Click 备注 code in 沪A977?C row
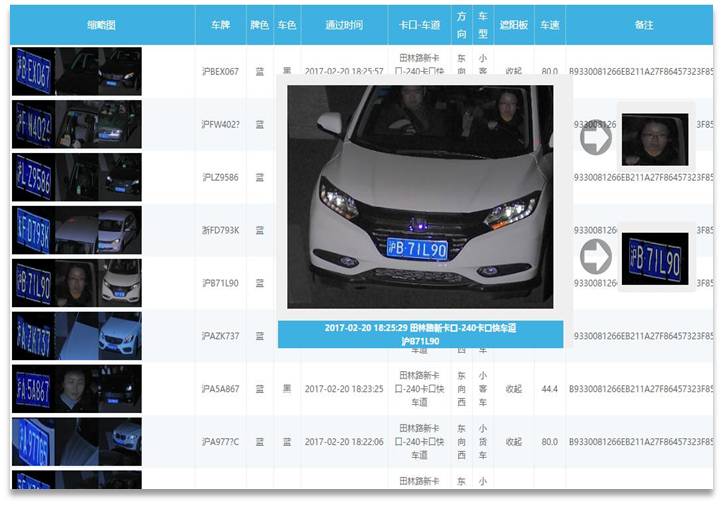Image resolution: width=723 pixels, height=505 pixels. tap(641, 442)
